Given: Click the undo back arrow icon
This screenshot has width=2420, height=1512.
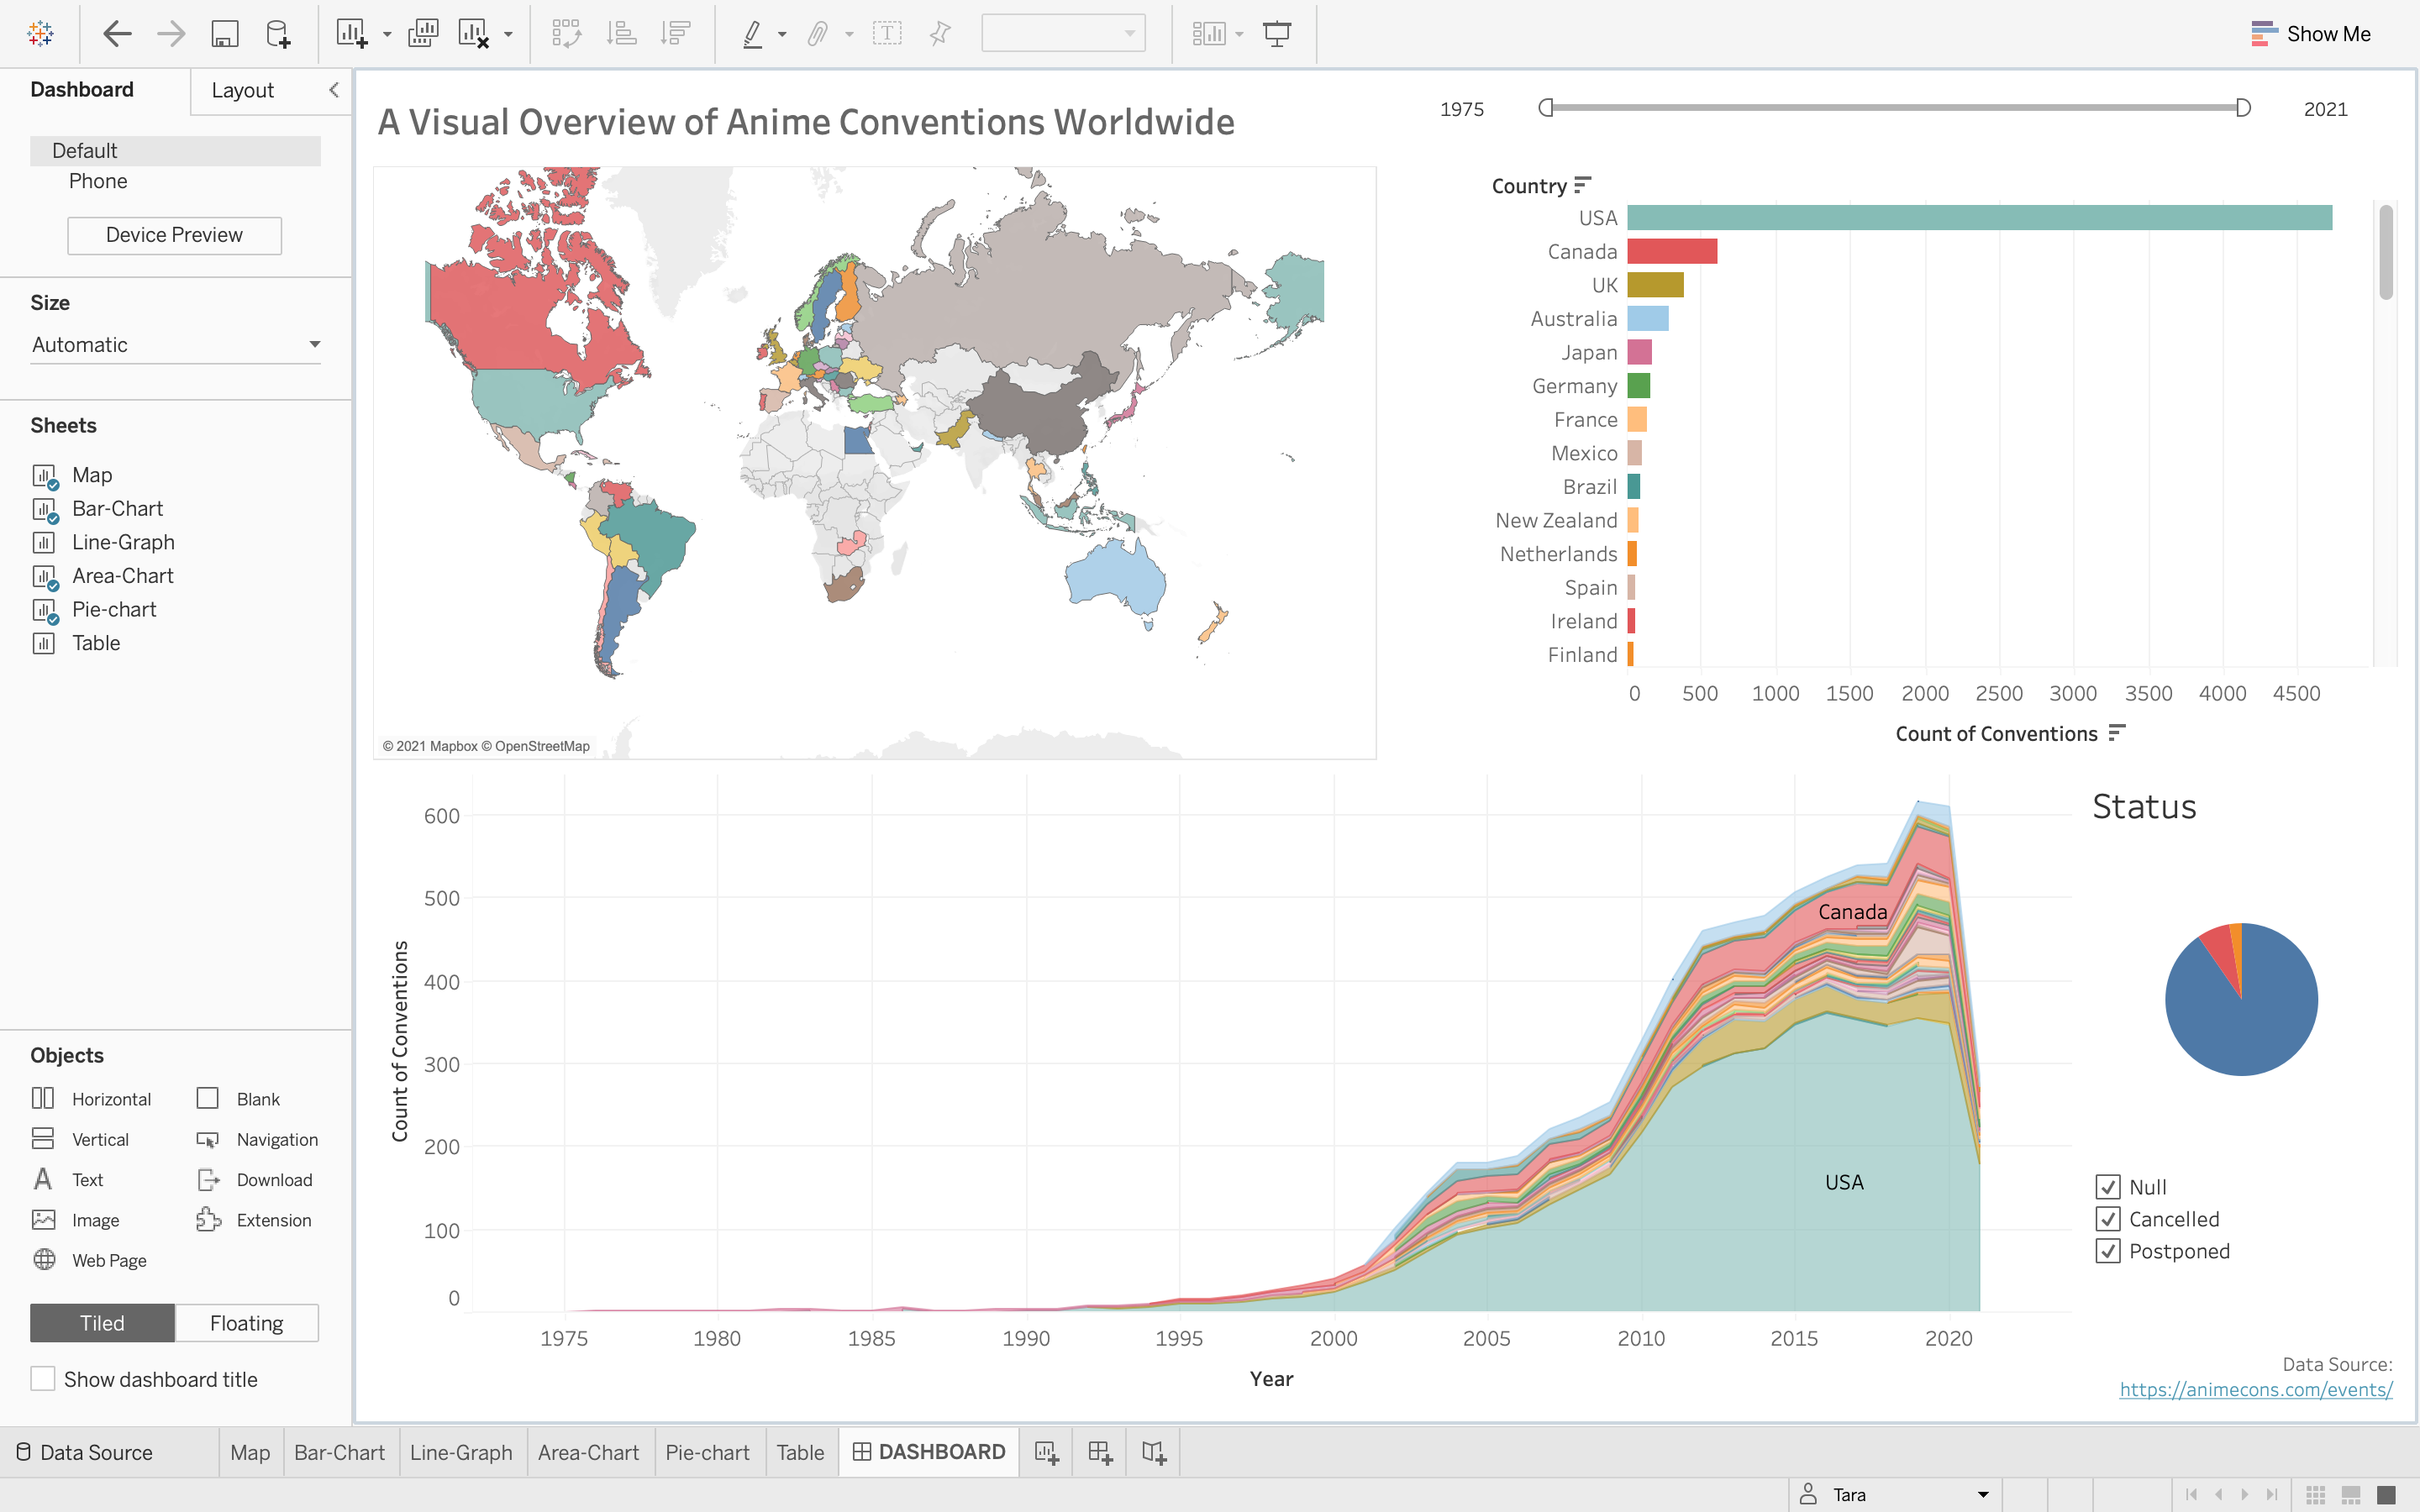Looking at the screenshot, I should (117, 34).
